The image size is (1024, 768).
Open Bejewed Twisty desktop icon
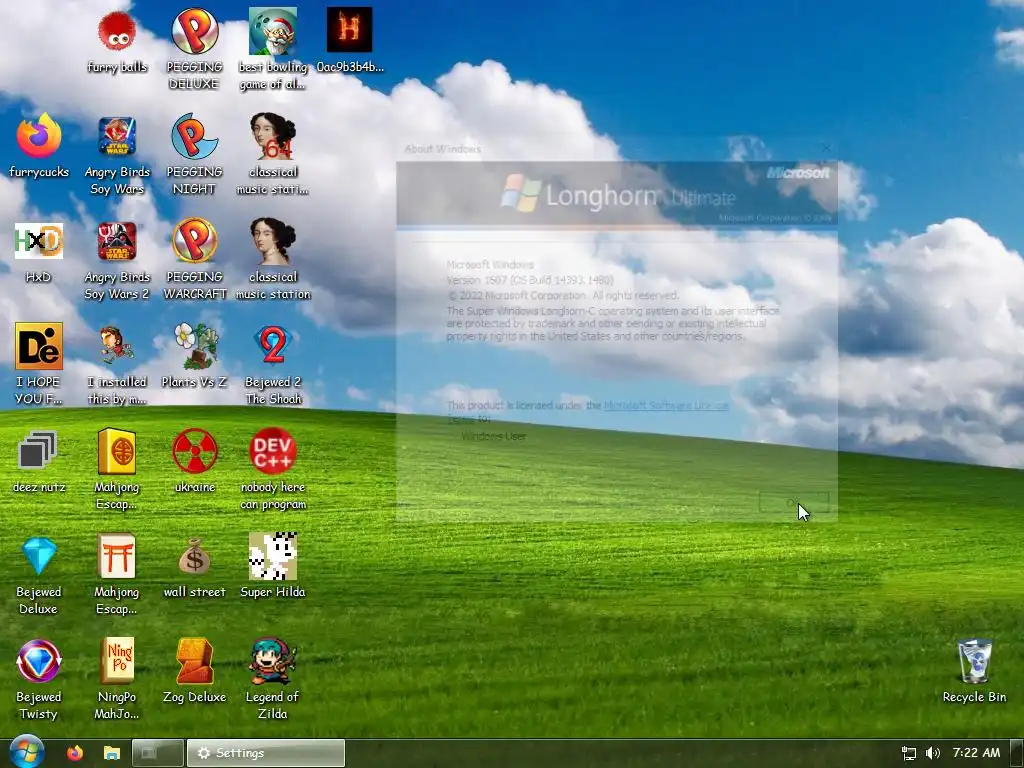[39, 680]
